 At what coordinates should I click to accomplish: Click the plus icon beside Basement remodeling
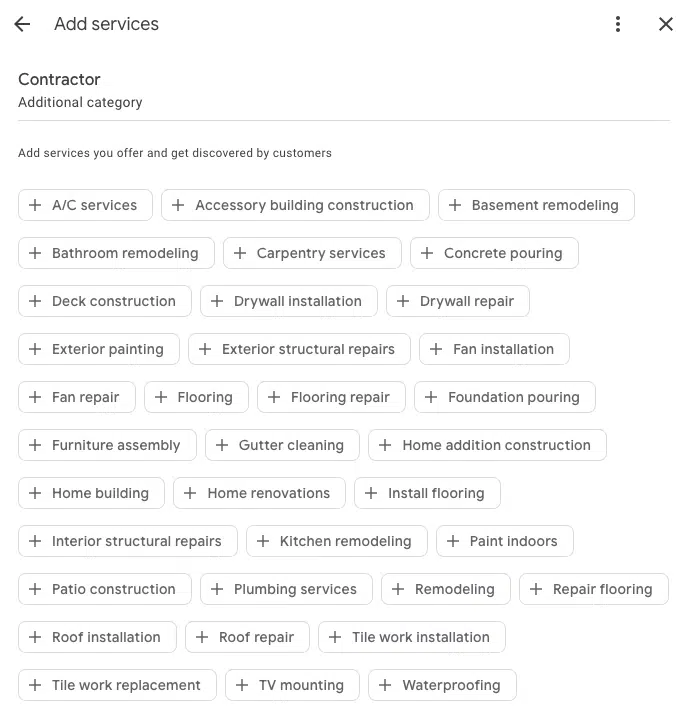(x=455, y=205)
